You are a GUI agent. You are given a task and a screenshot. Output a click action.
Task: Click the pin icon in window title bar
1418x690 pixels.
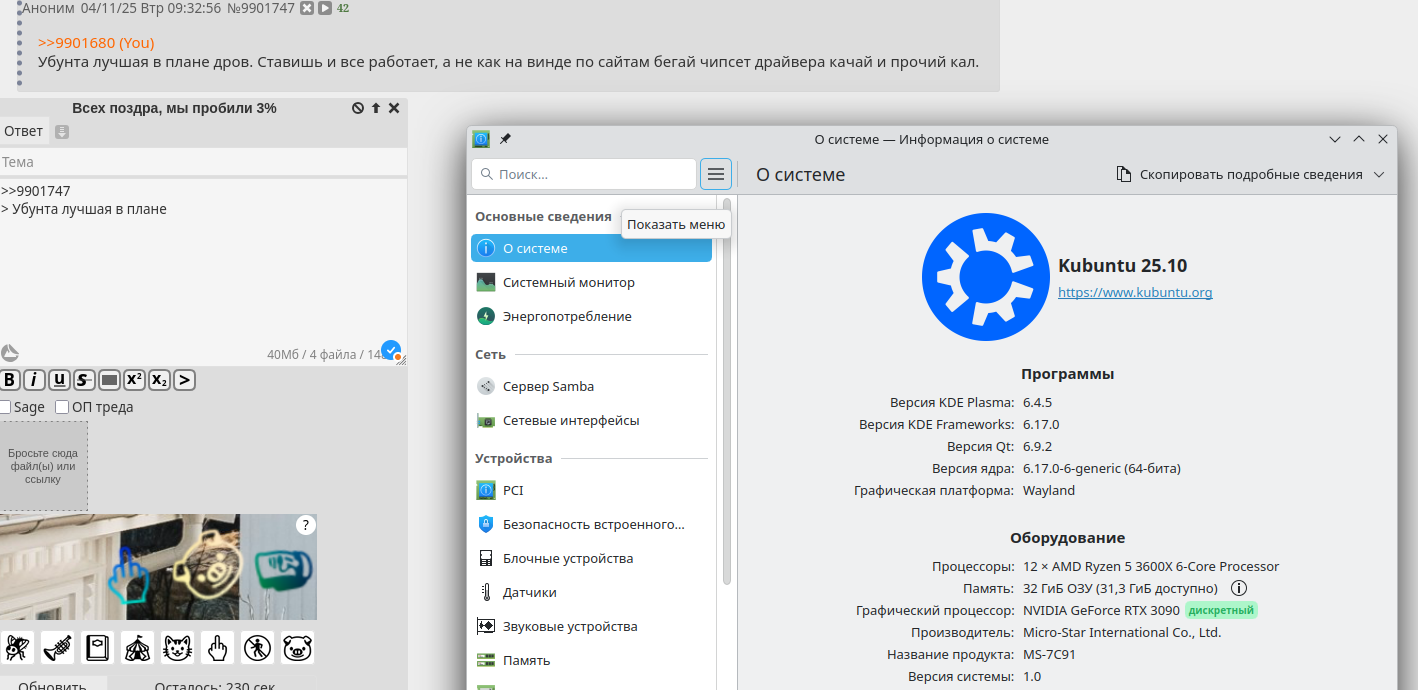click(x=505, y=139)
